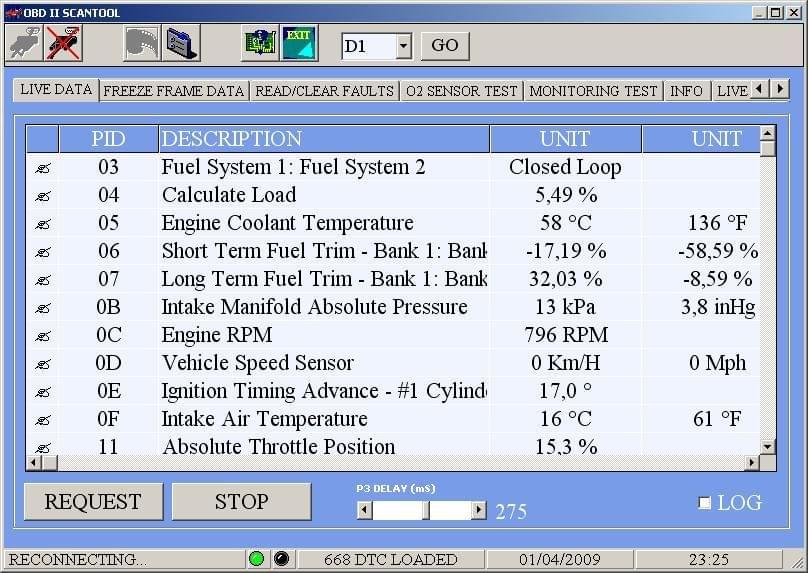
Task: Select the Engine RPM description cell
Action: pos(324,335)
